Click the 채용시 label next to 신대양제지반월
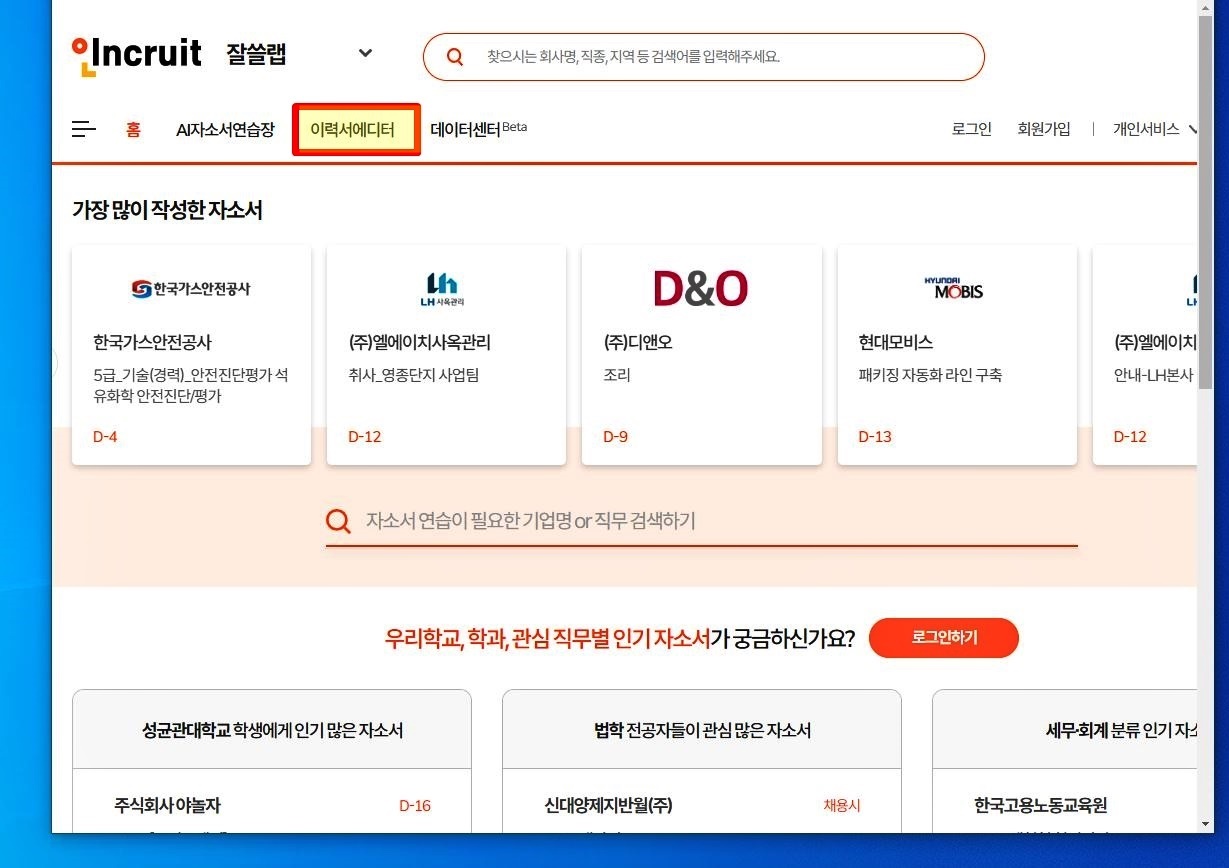This screenshot has width=1229, height=868. 842,806
